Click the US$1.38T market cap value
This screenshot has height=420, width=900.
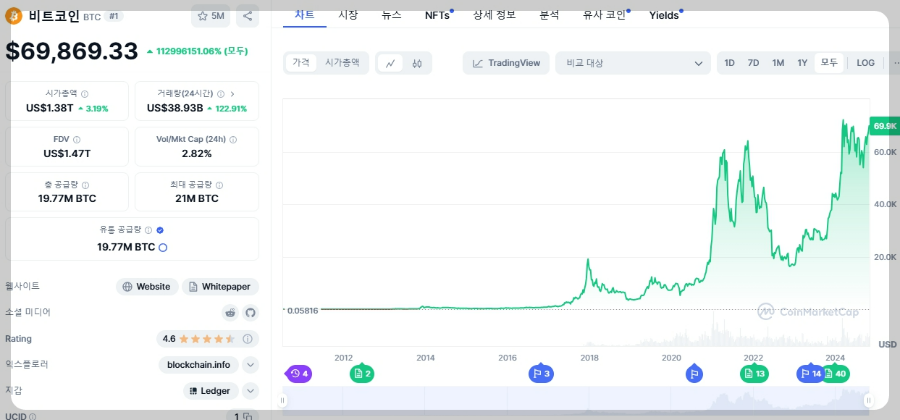tap(49, 108)
